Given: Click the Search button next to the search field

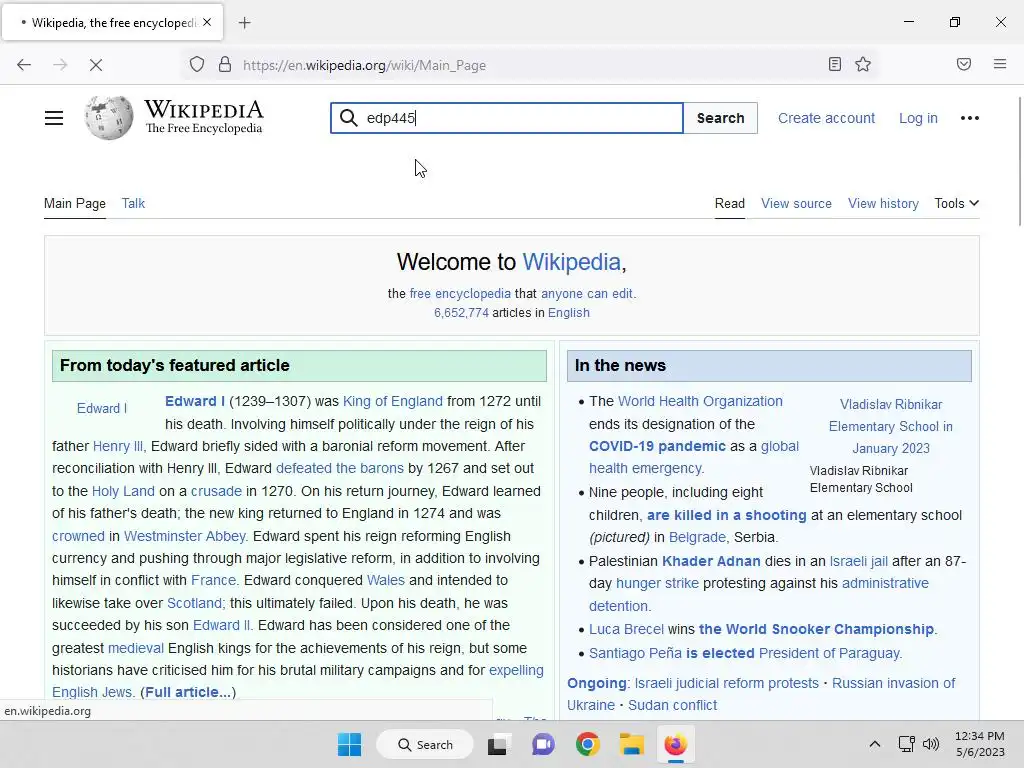Looking at the screenshot, I should pos(720,118).
